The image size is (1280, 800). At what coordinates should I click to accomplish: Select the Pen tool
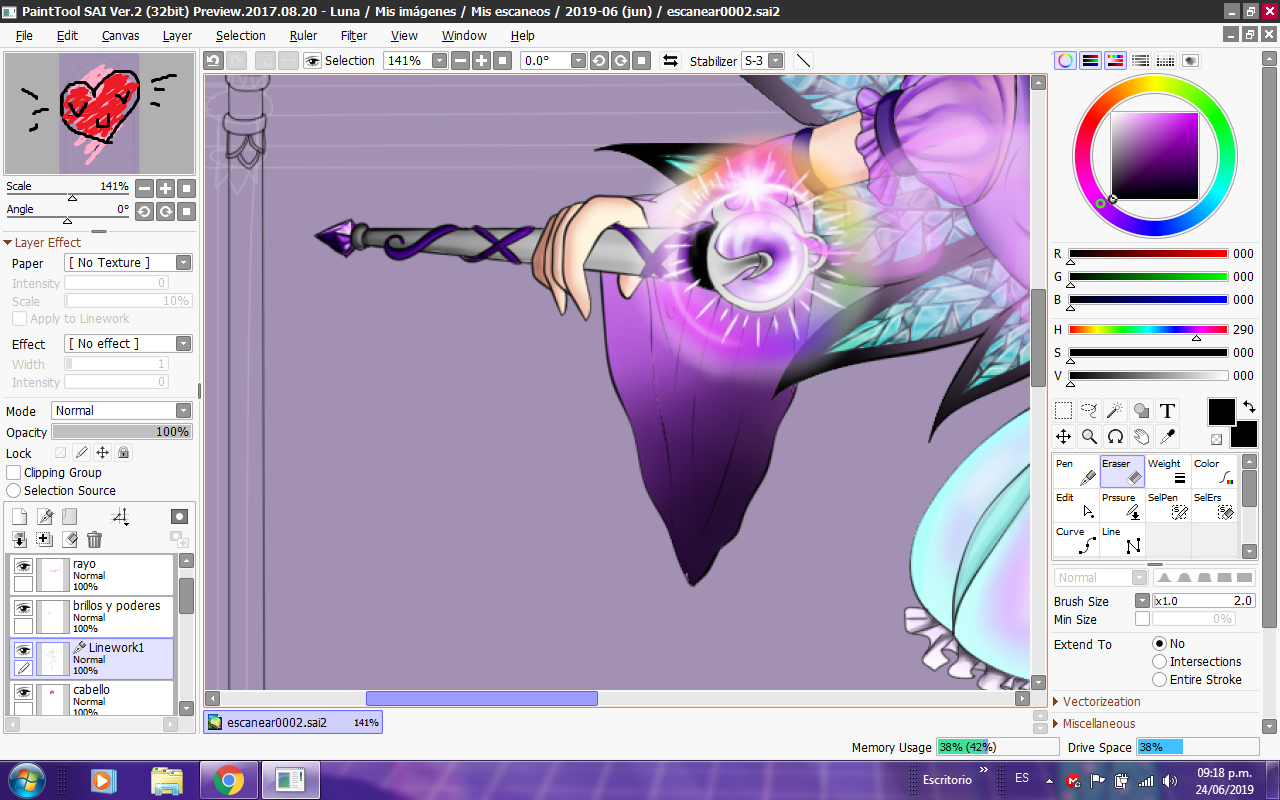point(1076,472)
